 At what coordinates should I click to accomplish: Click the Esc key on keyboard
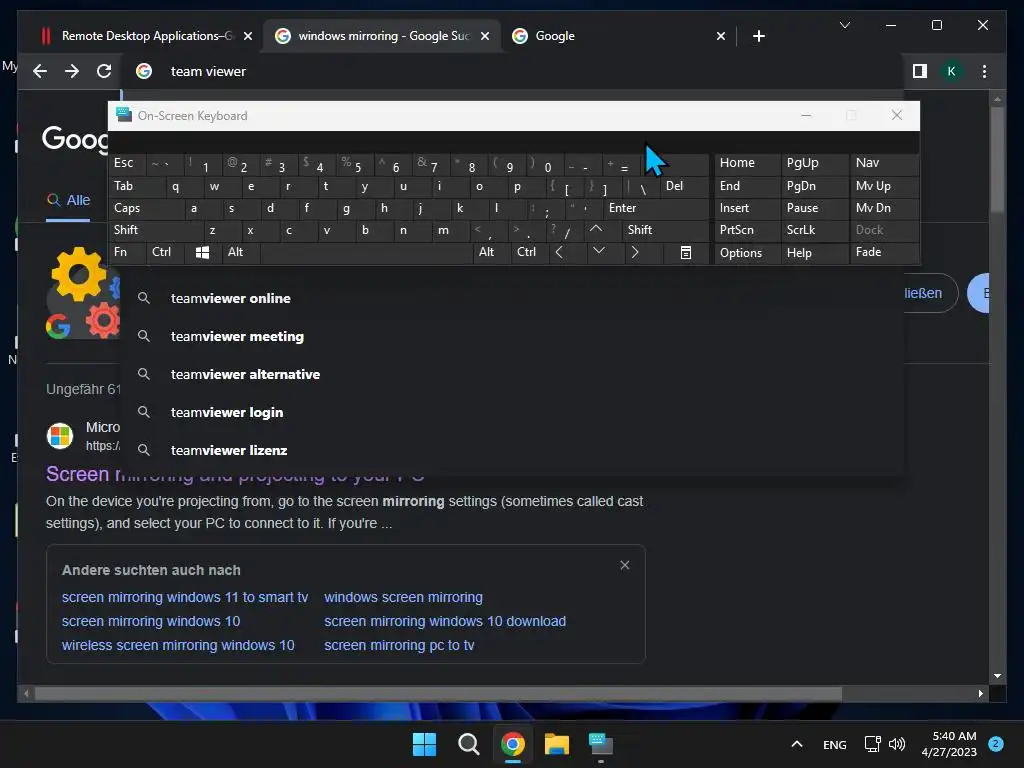[x=127, y=163]
